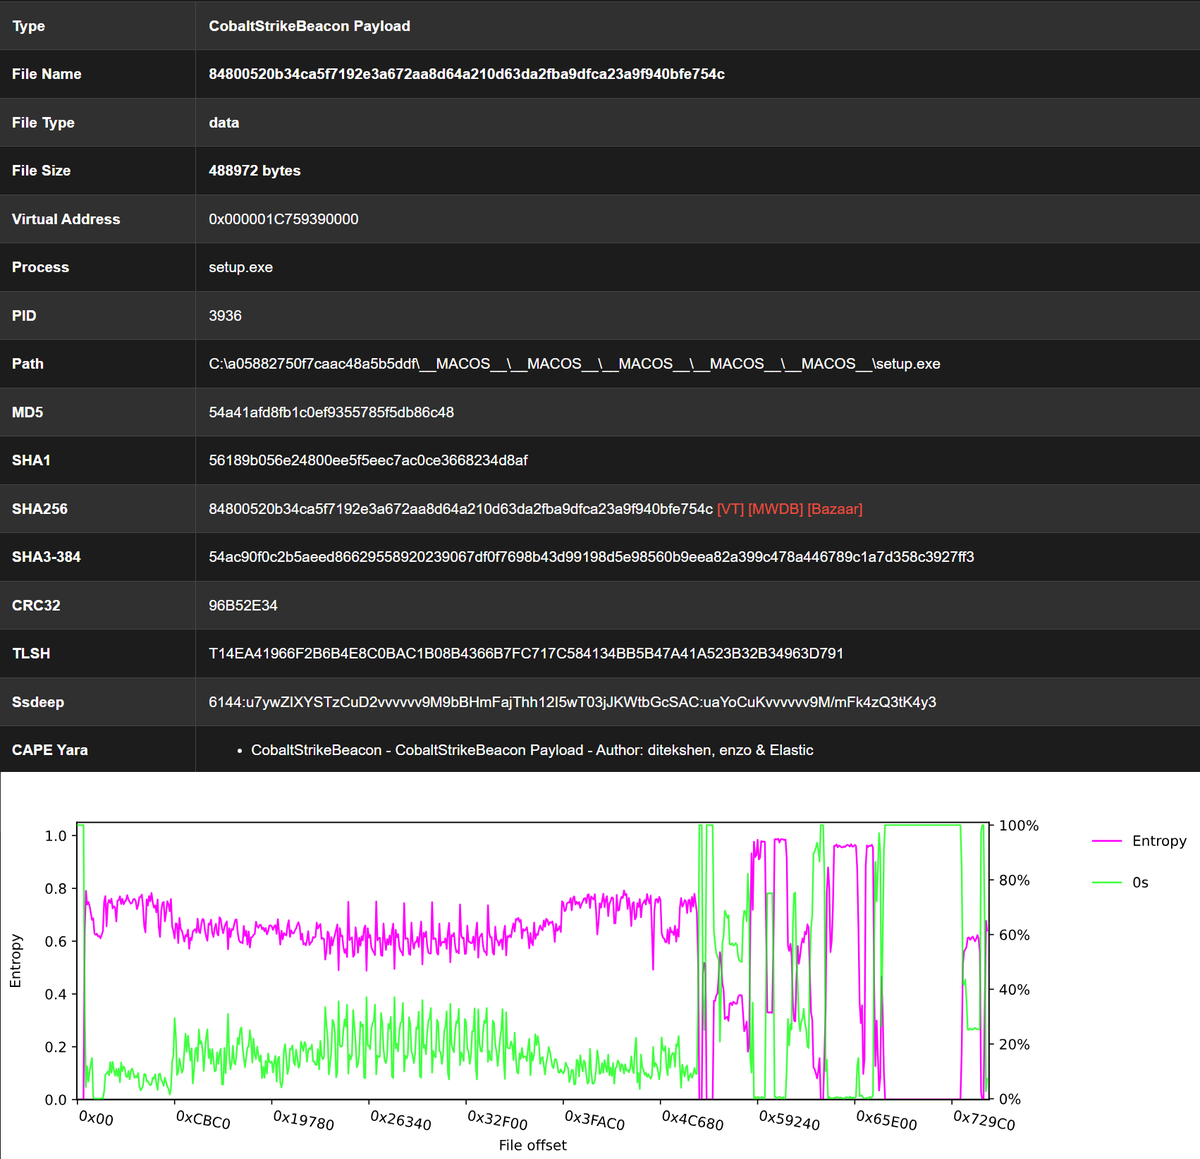Click the Process value setup.exe
1200x1159 pixels.
tap(240, 267)
